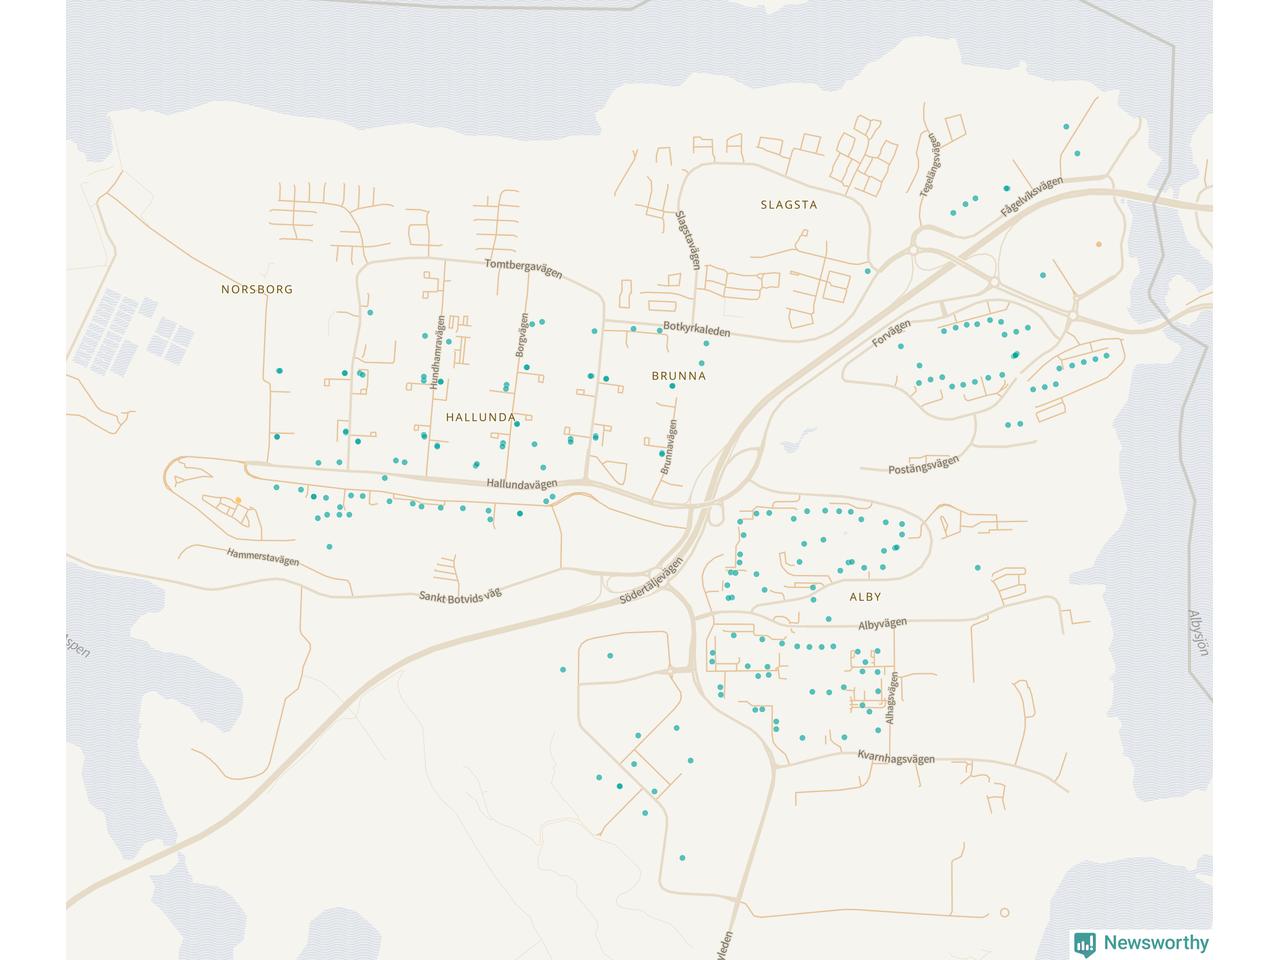Viewport: 1280px width, 960px height.
Task: Click the HALLUNDA district label
Action: (x=481, y=417)
